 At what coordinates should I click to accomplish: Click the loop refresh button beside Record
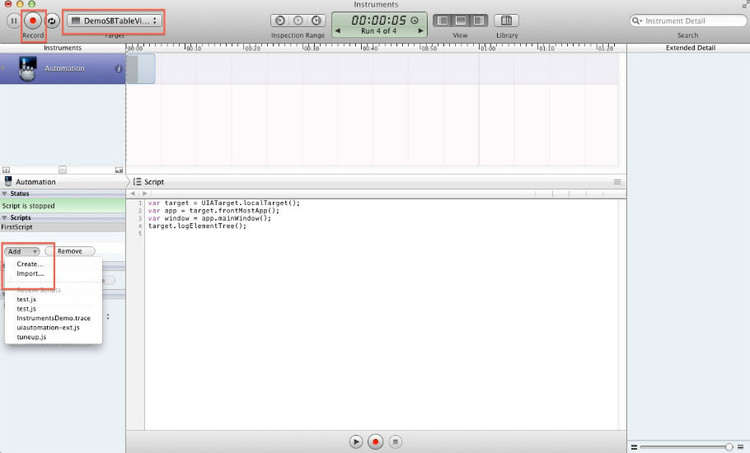click(x=52, y=20)
